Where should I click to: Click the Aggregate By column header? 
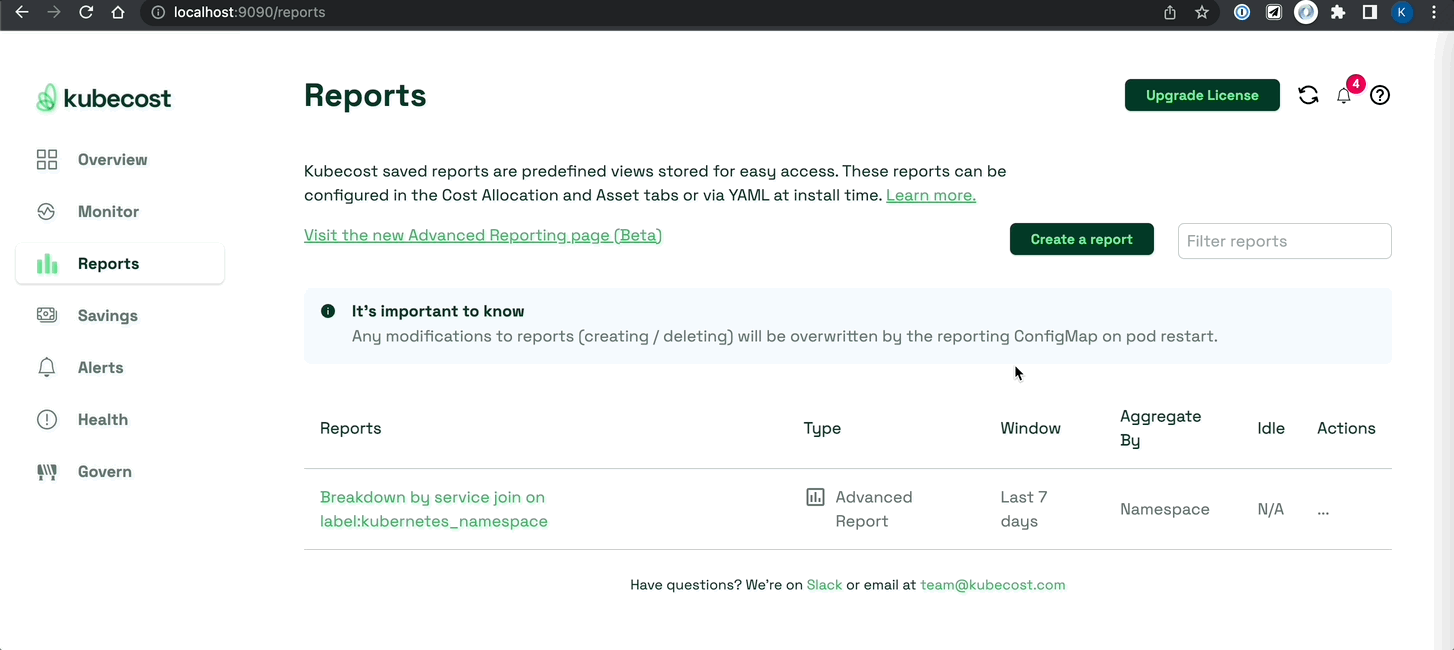1160,428
